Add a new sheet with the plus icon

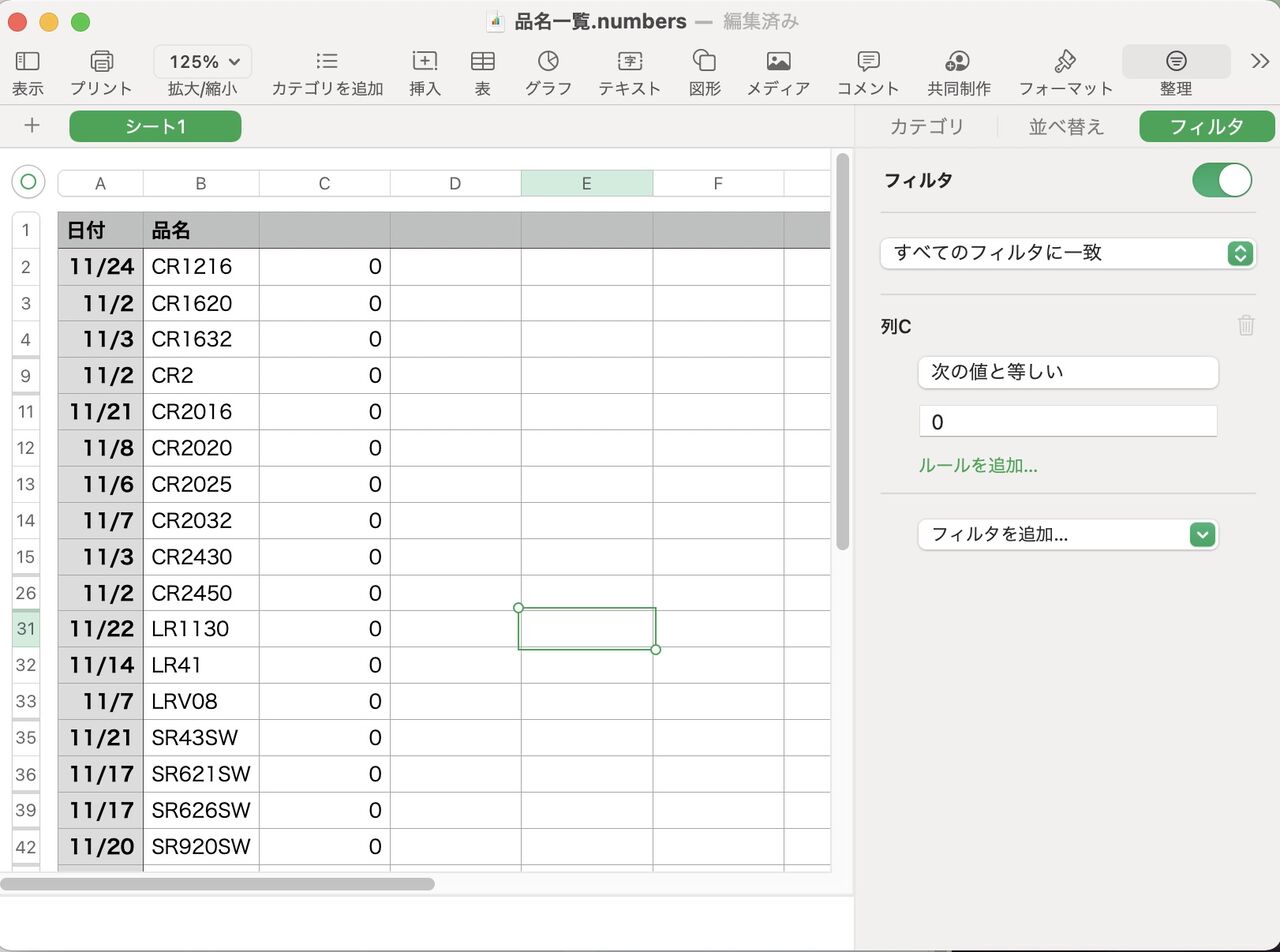32,125
